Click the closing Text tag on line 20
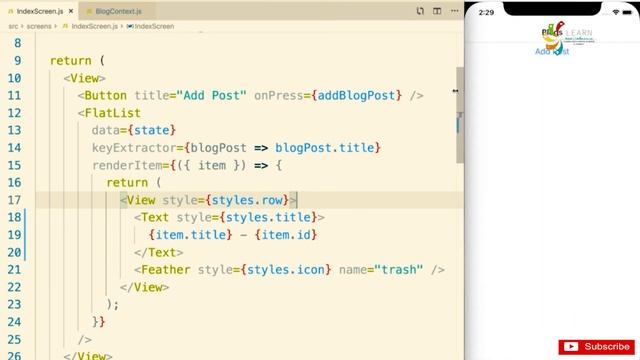Image resolution: width=640 pixels, height=360 pixels. click(x=159, y=252)
